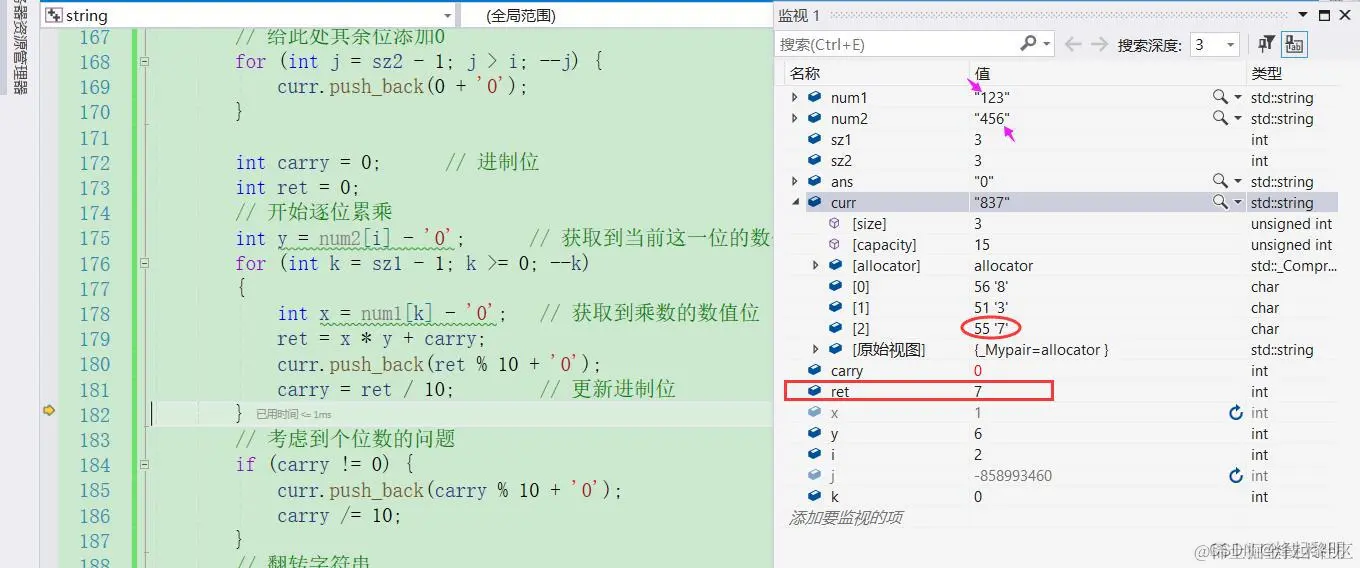
Task: Collapse the curr variable node
Action: point(795,202)
